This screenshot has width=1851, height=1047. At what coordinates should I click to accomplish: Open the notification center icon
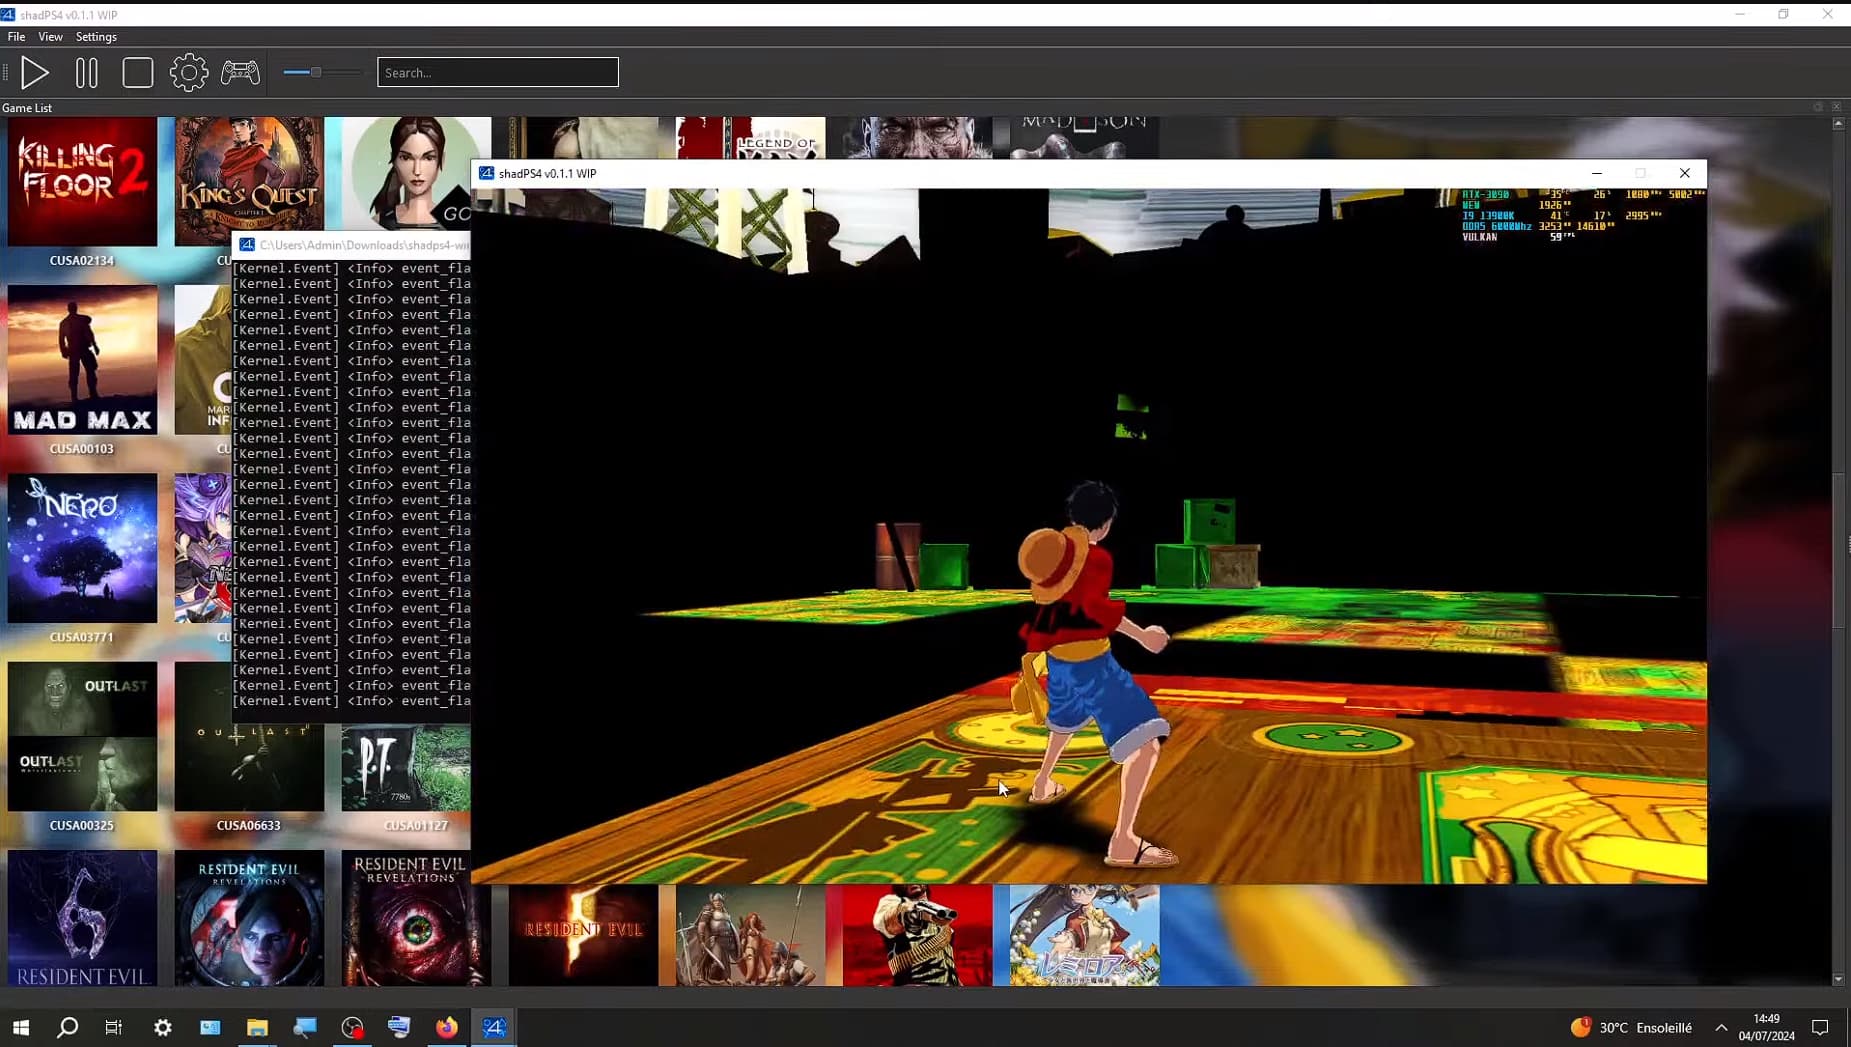coord(1820,1027)
